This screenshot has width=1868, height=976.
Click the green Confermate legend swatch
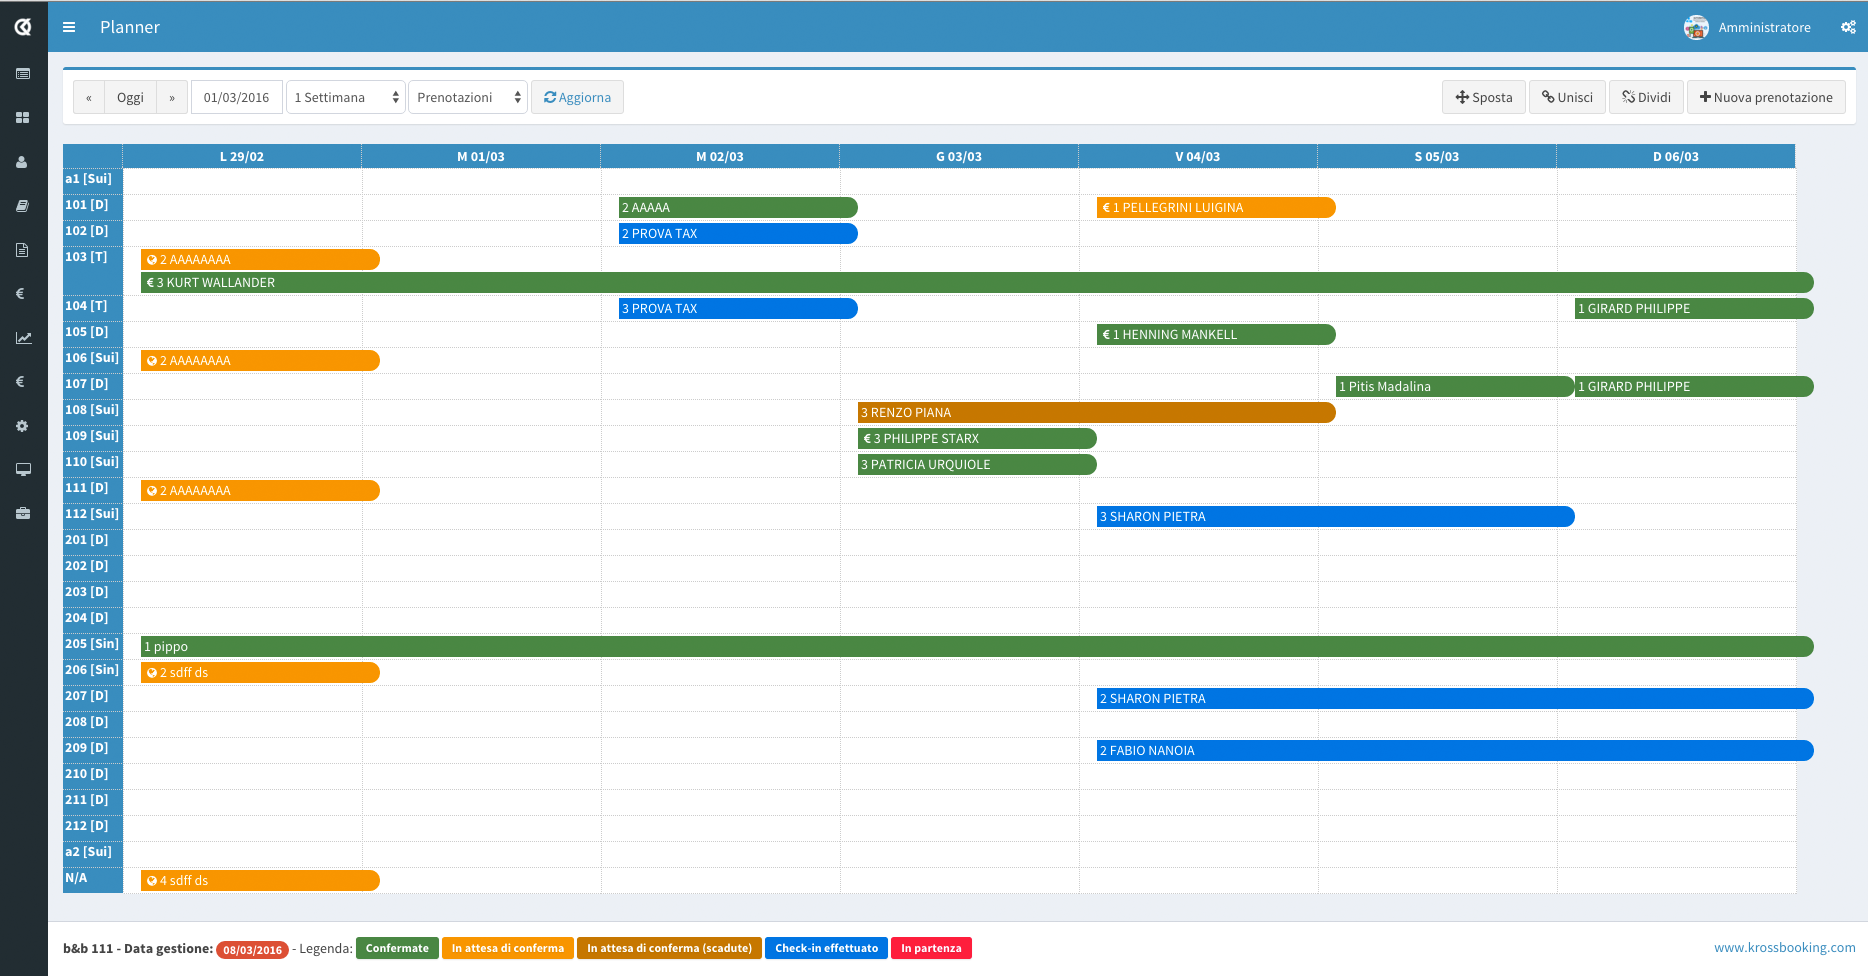point(397,948)
